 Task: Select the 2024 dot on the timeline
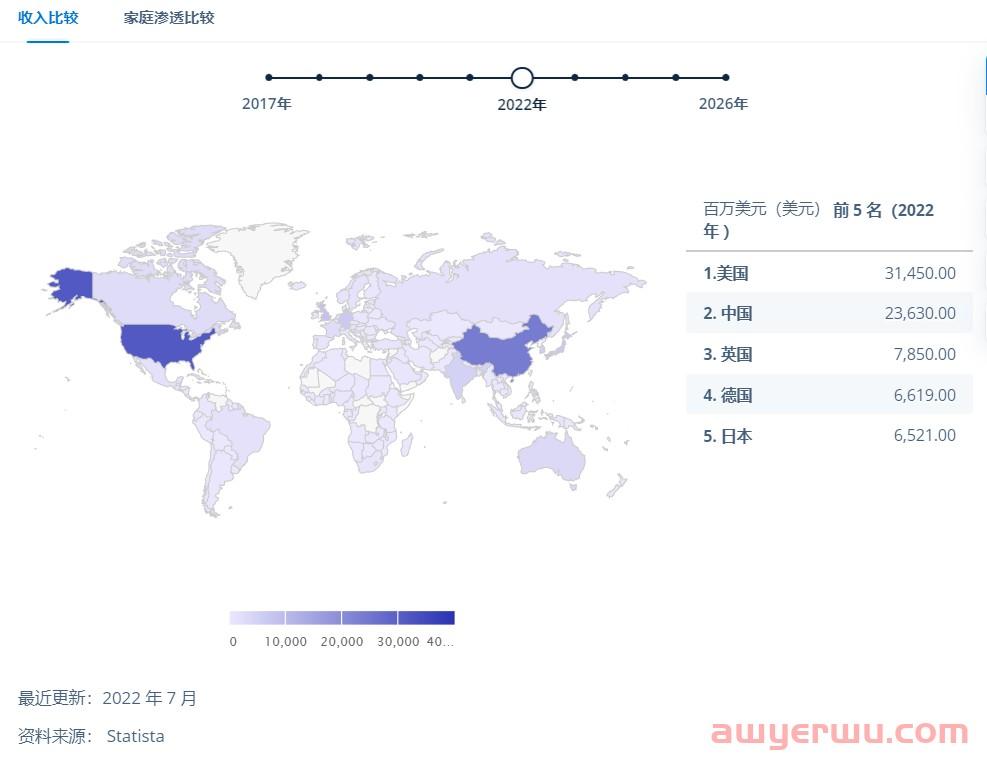pyautogui.click(x=625, y=77)
